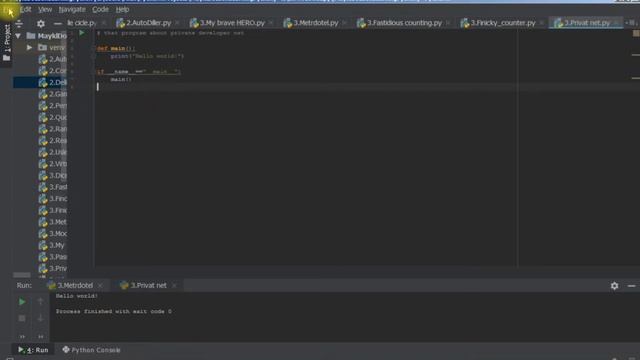The width and height of the screenshot is (640, 360).
Task: Click the if __name__ code line
Action: (x=139, y=72)
